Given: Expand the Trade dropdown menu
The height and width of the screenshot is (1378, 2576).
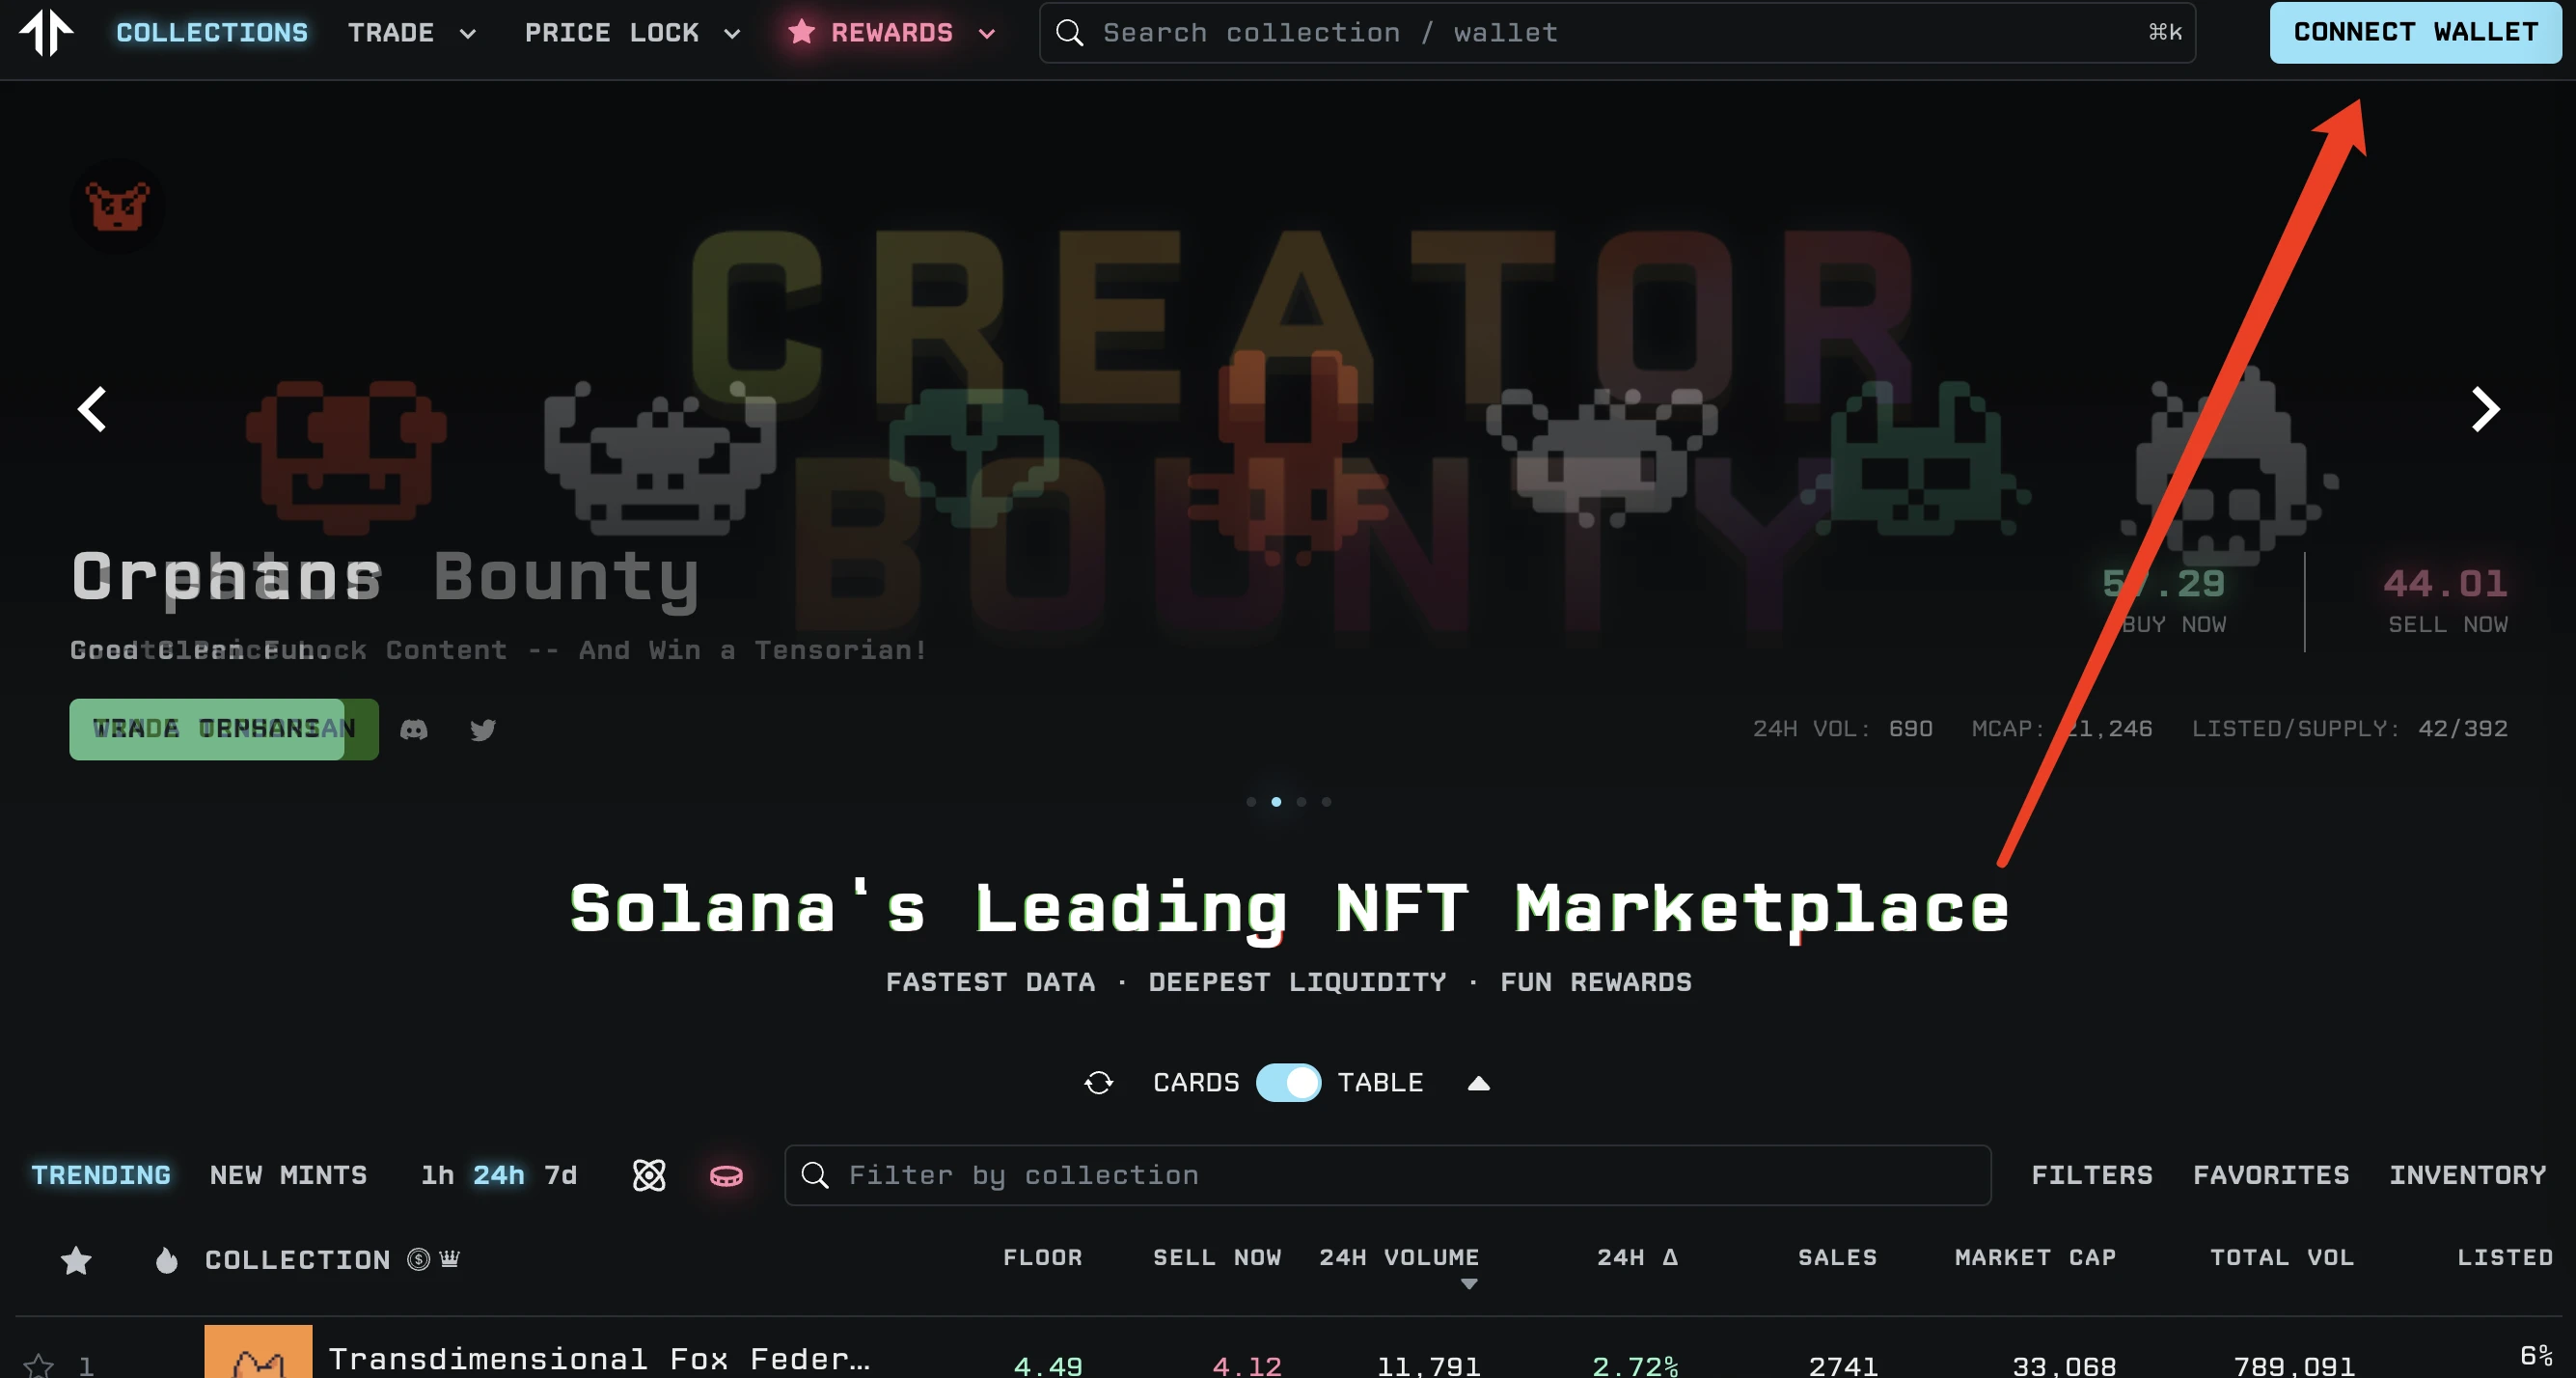Looking at the screenshot, I should click(x=411, y=33).
